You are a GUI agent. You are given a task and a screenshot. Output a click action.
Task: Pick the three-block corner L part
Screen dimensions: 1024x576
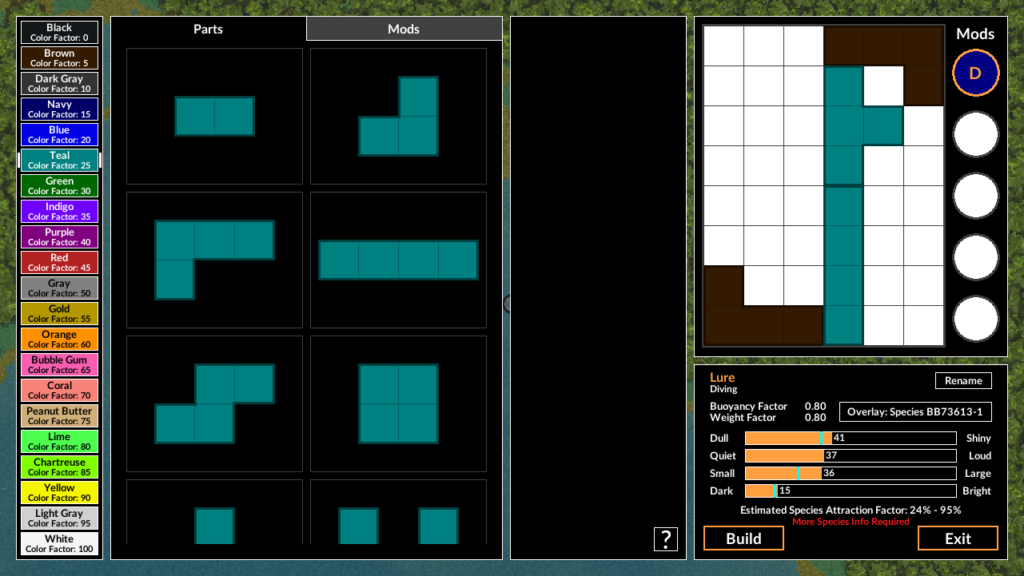[398, 116]
